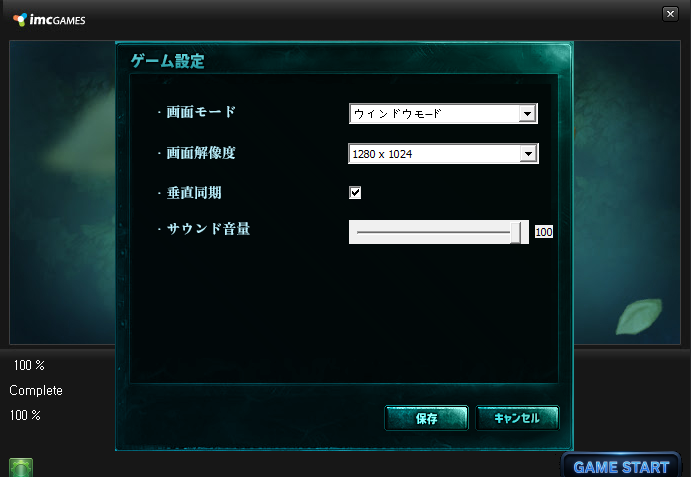This screenshot has width=691, height=477.
Task: Select the ウインドウモード combo box field
Action: pos(443,114)
